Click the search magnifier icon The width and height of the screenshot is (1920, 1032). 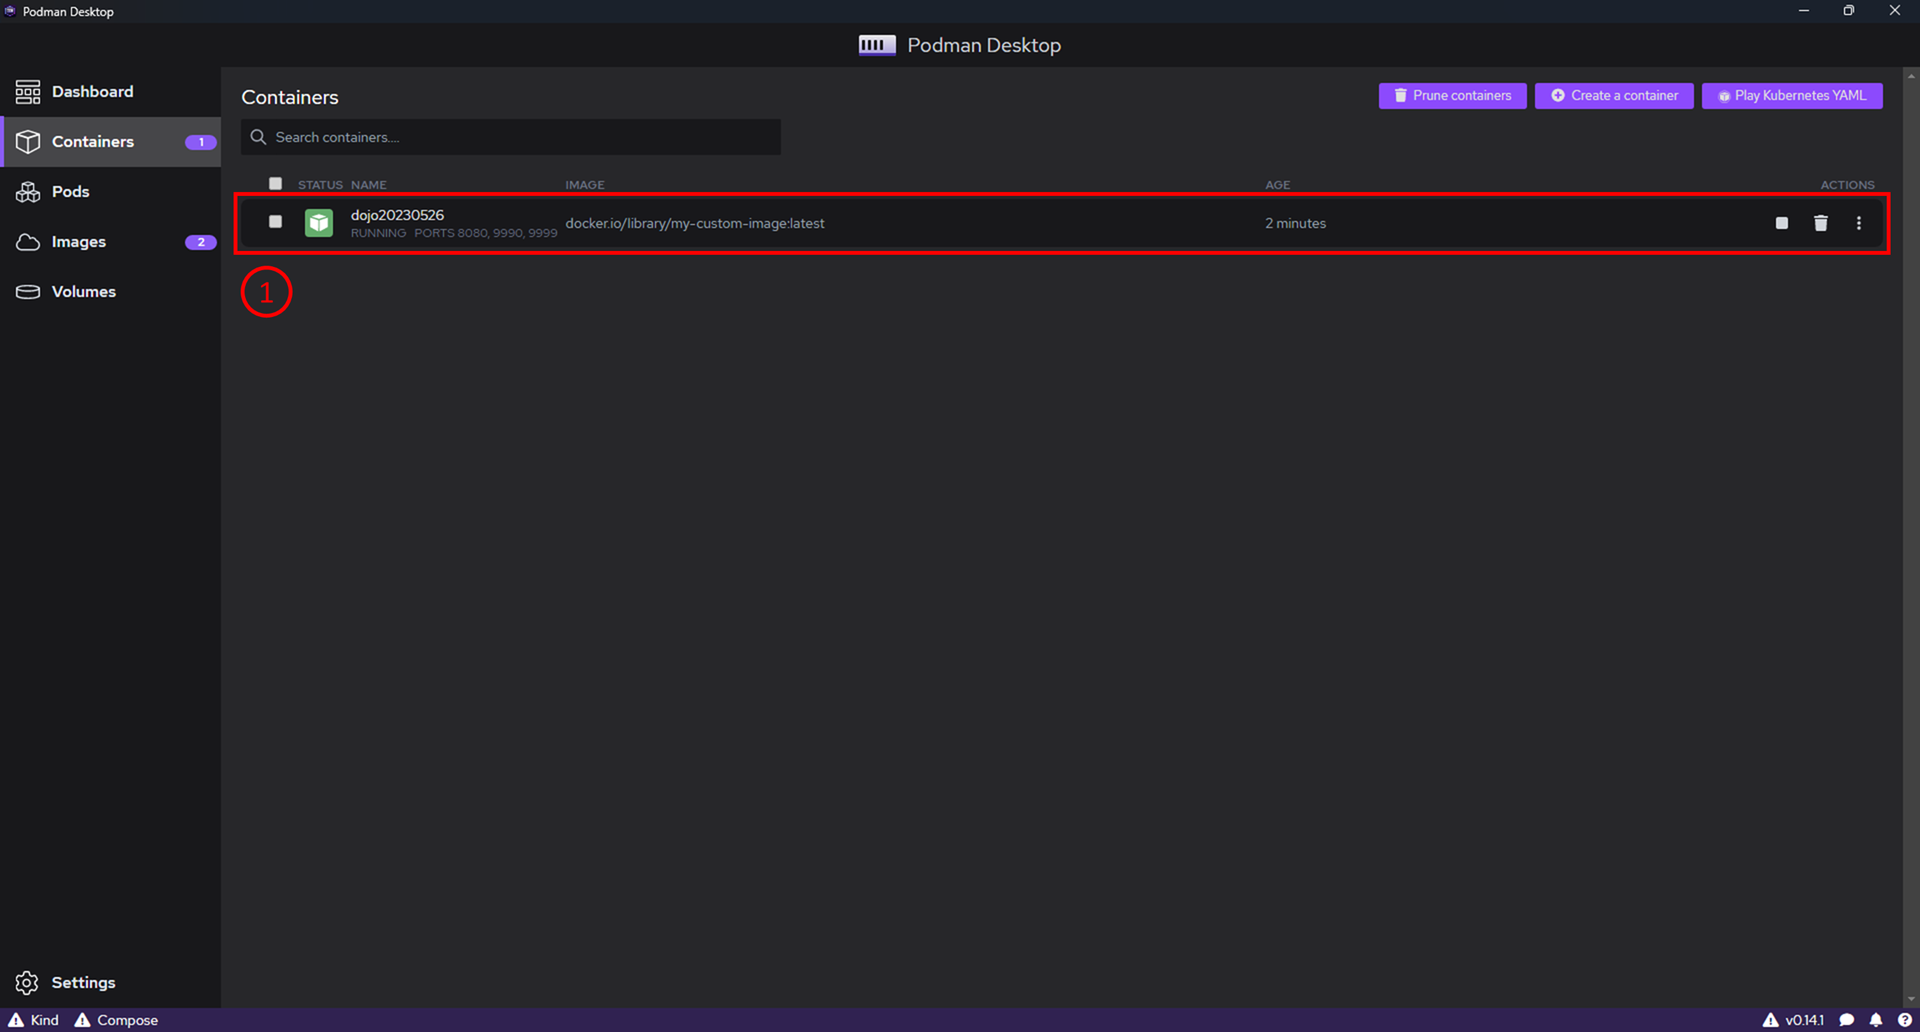pyautogui.click(x=258, y=137)
